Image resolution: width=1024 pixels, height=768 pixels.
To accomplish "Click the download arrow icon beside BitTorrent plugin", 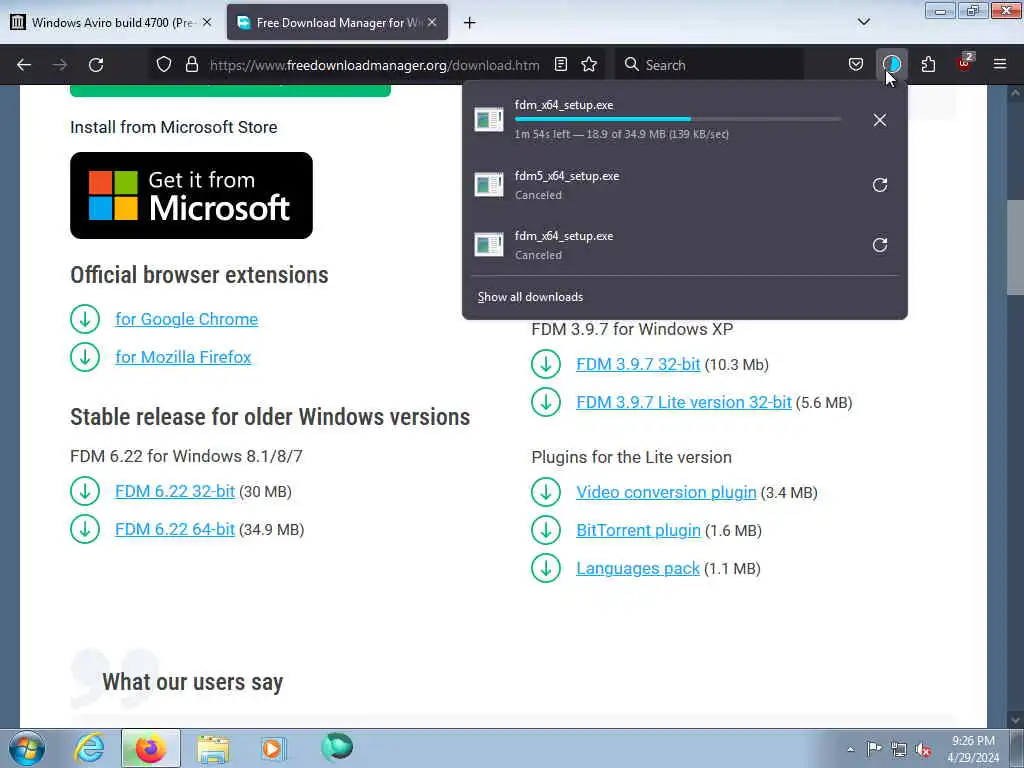I will pyautogui.click(x=546, y=530).
